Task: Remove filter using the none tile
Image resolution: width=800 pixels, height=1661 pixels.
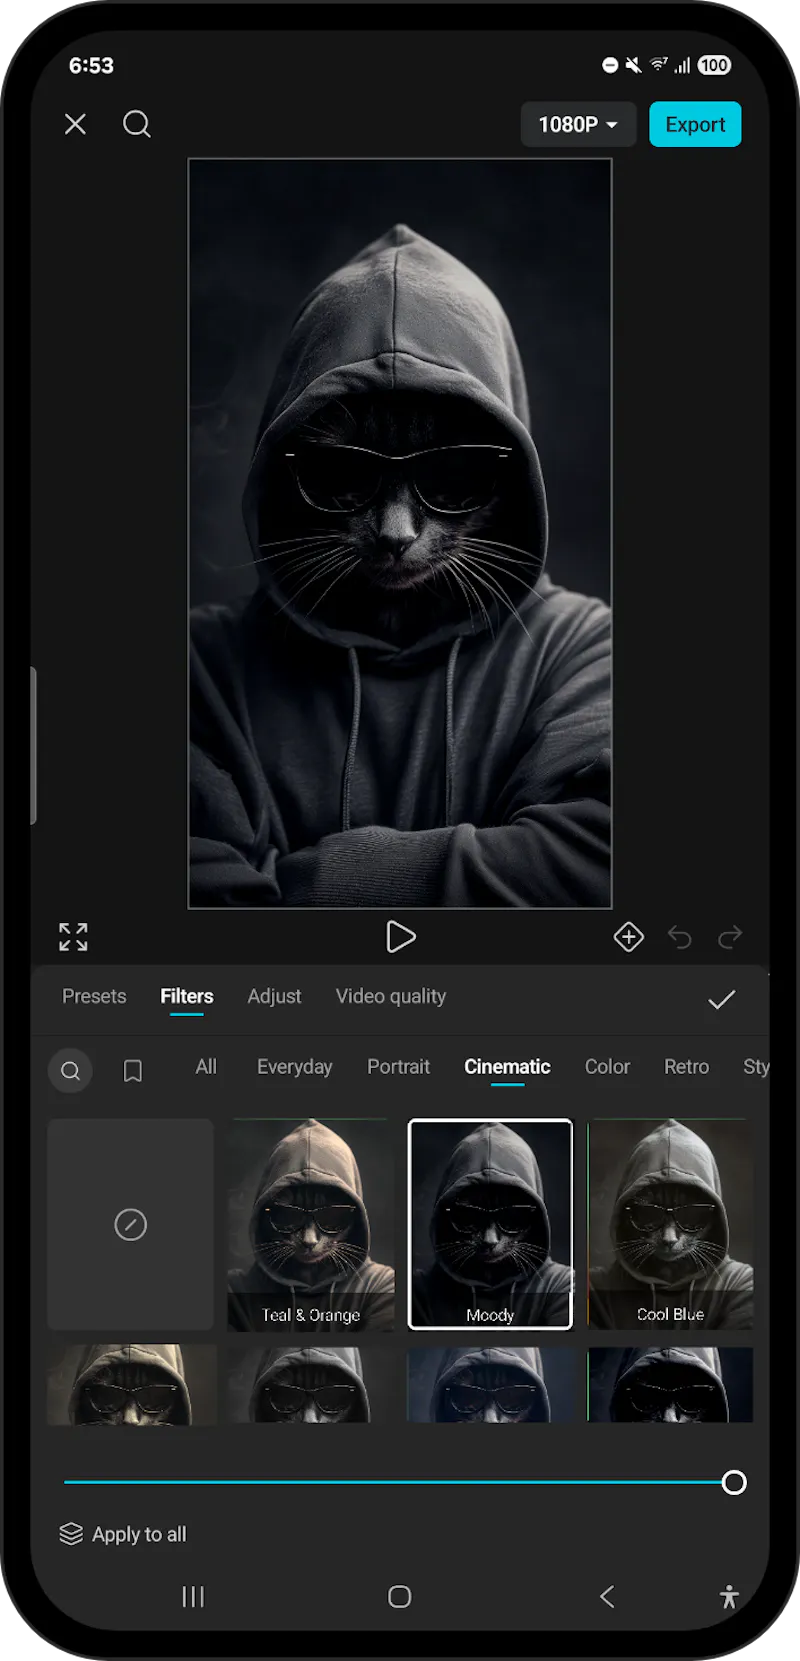Action: [131, 1224]
